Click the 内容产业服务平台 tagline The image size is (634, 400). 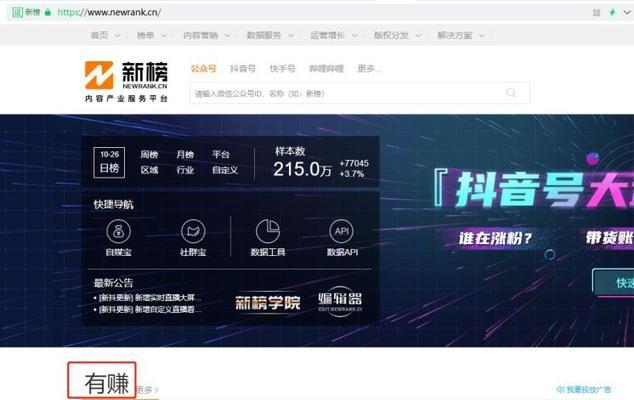click(126, 99)
